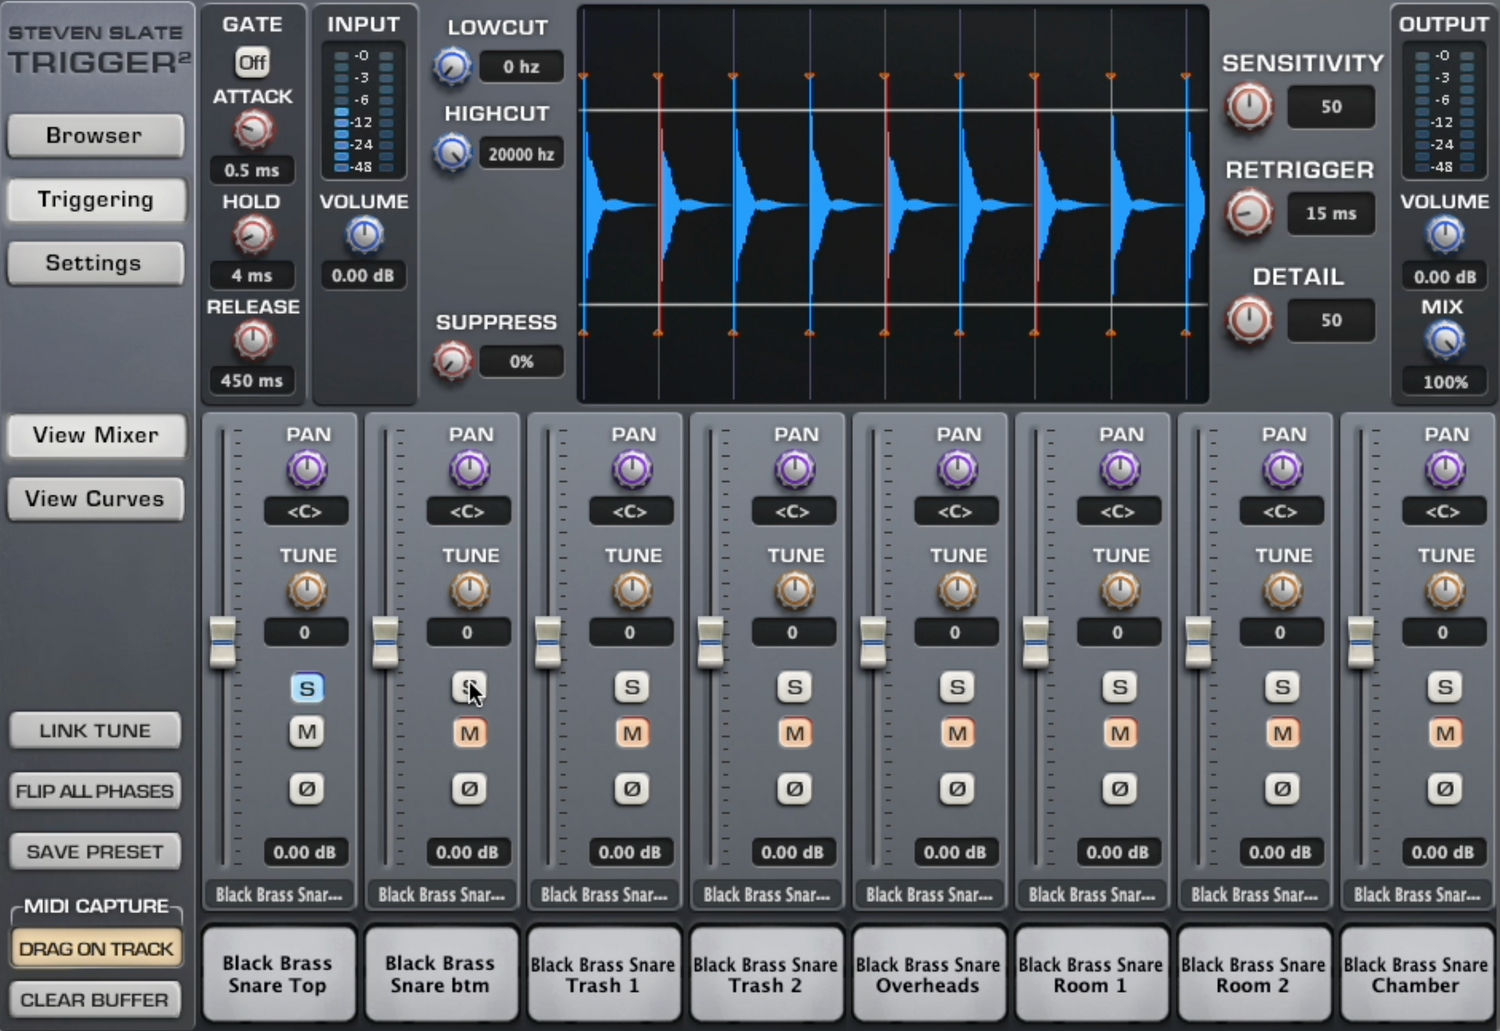Select the Black Brass Snare Overheads pad

(x=929, y=974)
